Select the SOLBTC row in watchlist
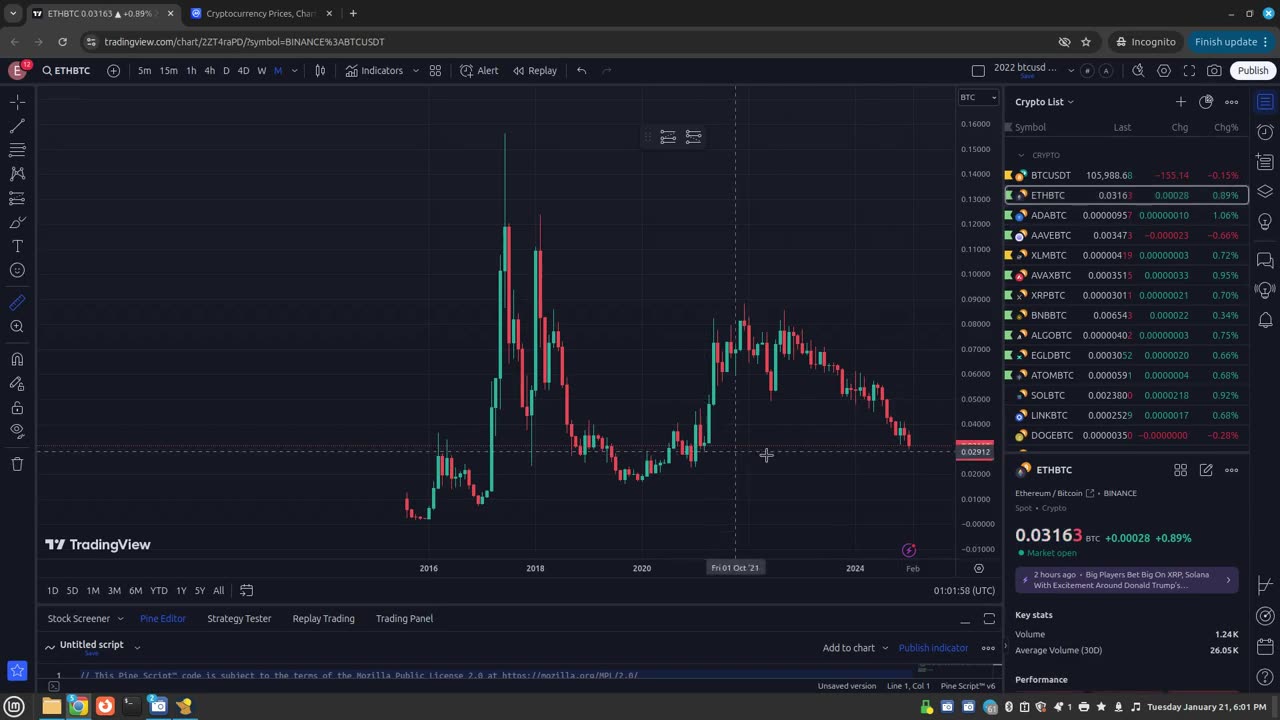This screenshot has height=720, width=1280. tap(1126, 395)
